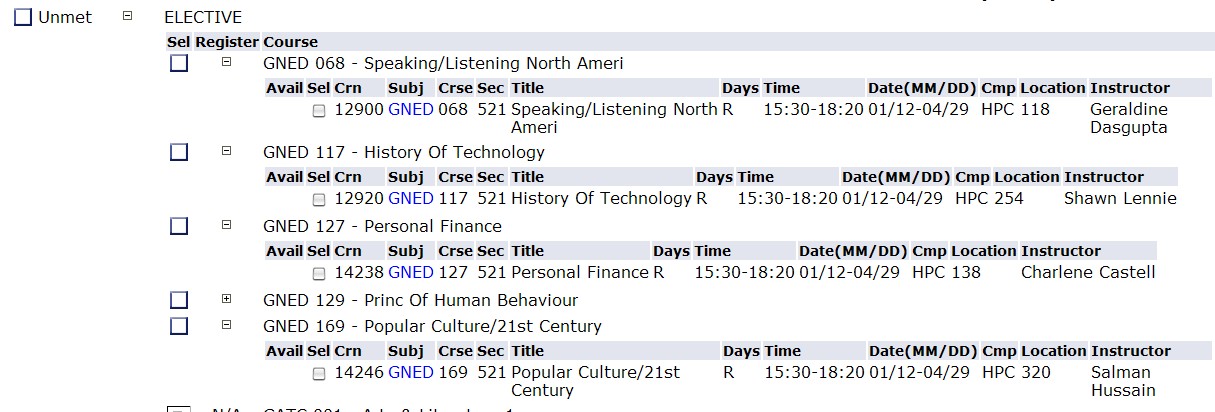Open GNED link for Popular Culture 169
The width and height of the screenshot is (1215, 412).
411,372
